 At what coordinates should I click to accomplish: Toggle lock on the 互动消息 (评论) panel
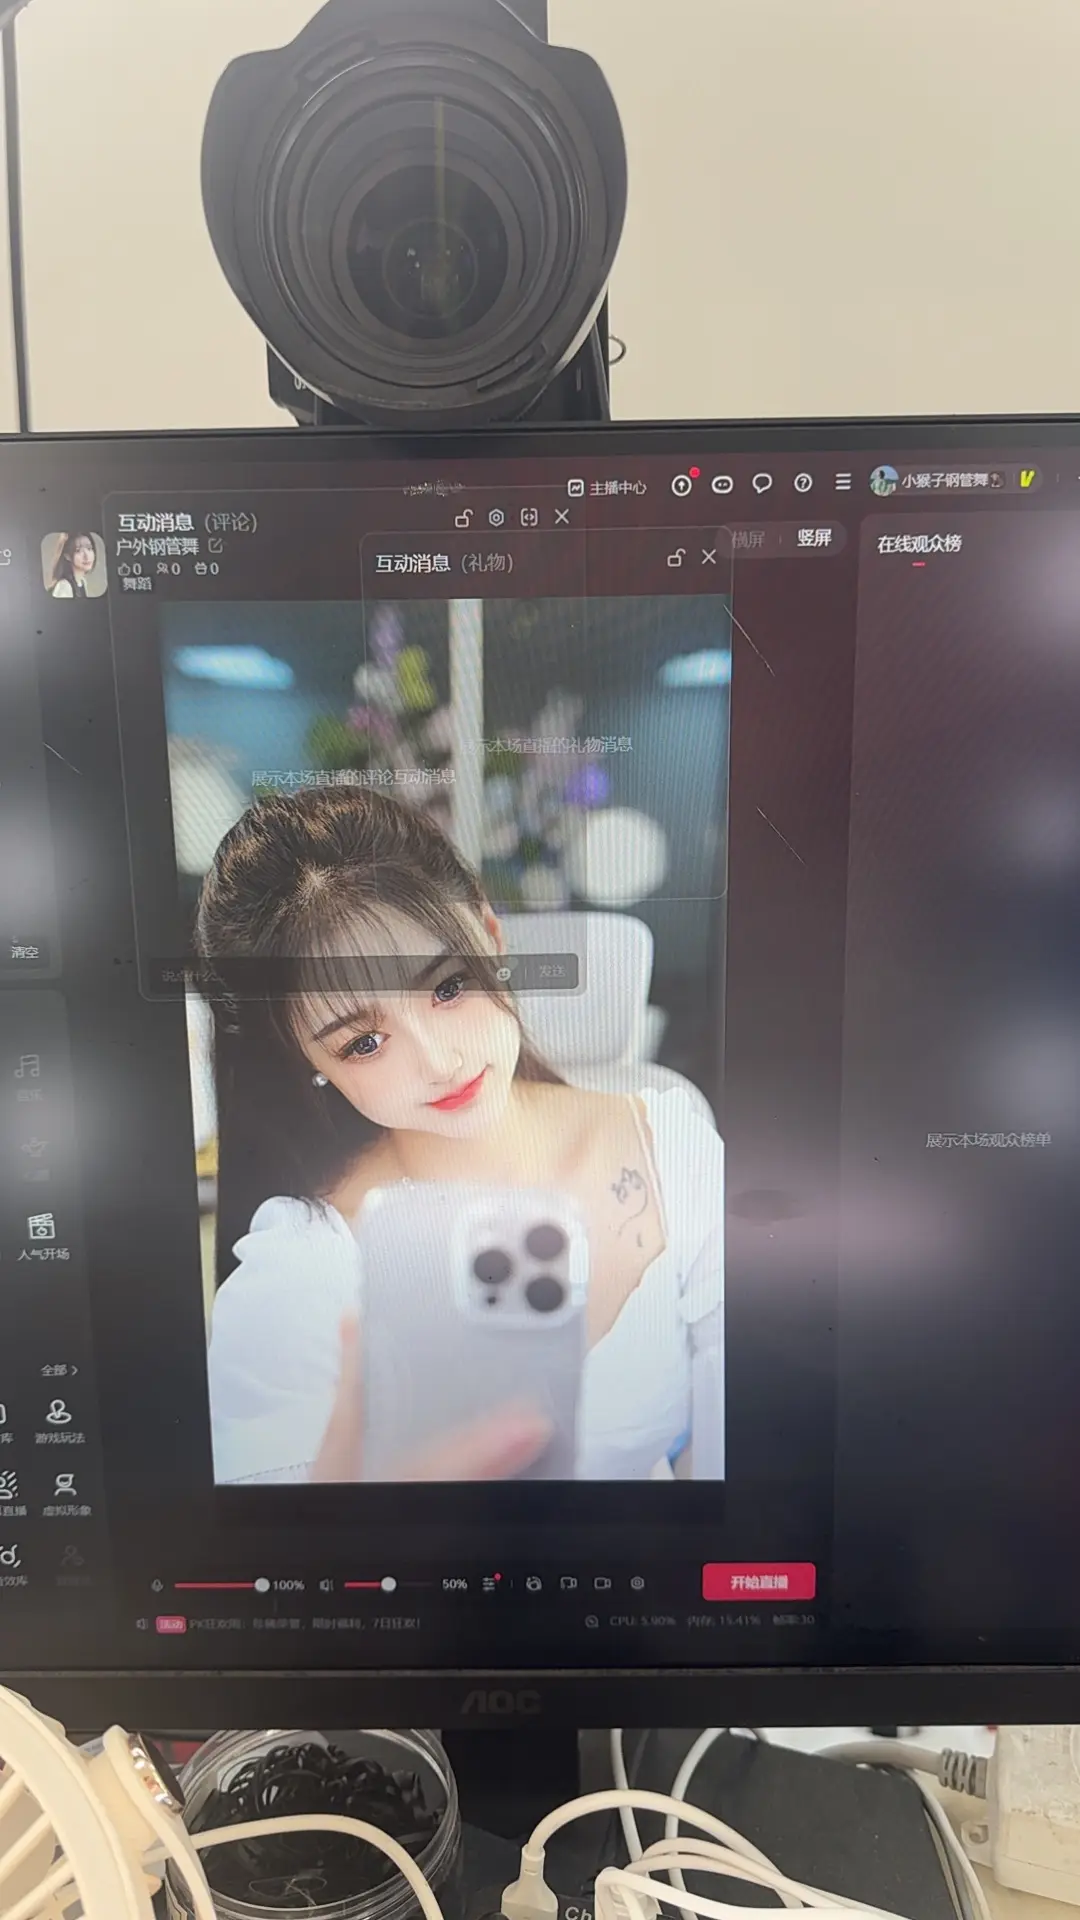point(463,518)
